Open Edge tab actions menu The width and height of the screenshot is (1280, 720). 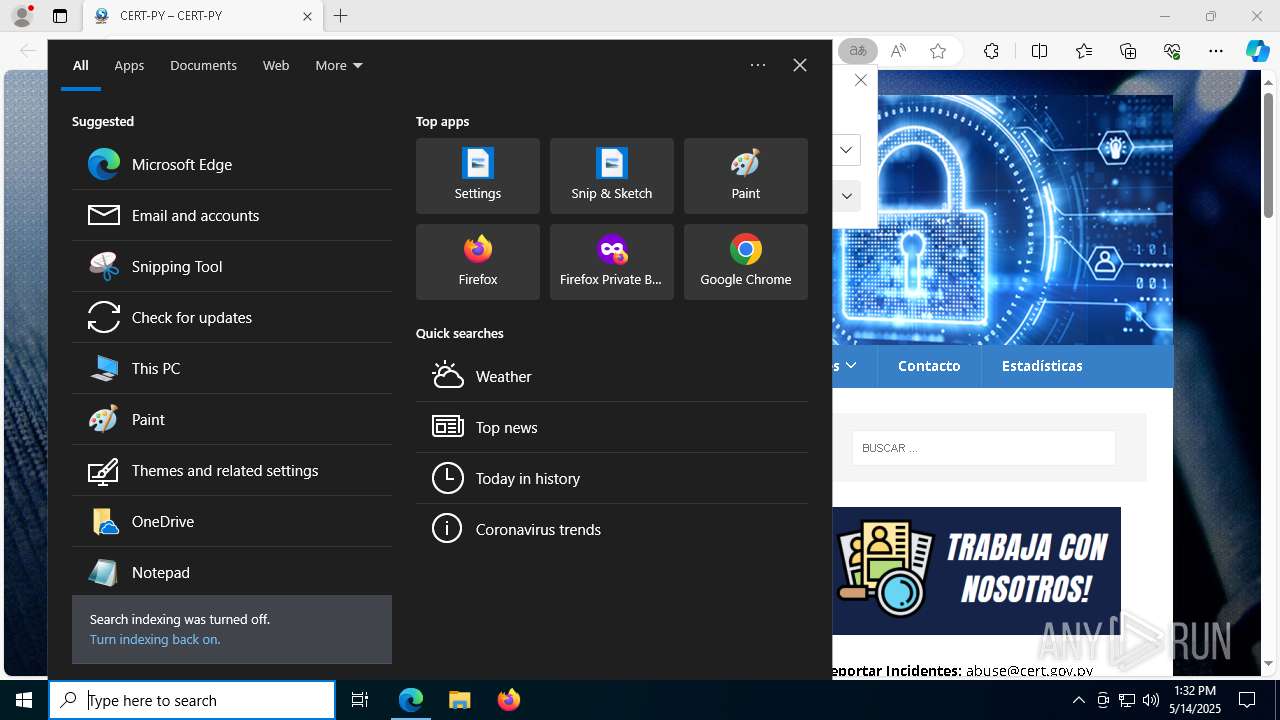point(60,16)
